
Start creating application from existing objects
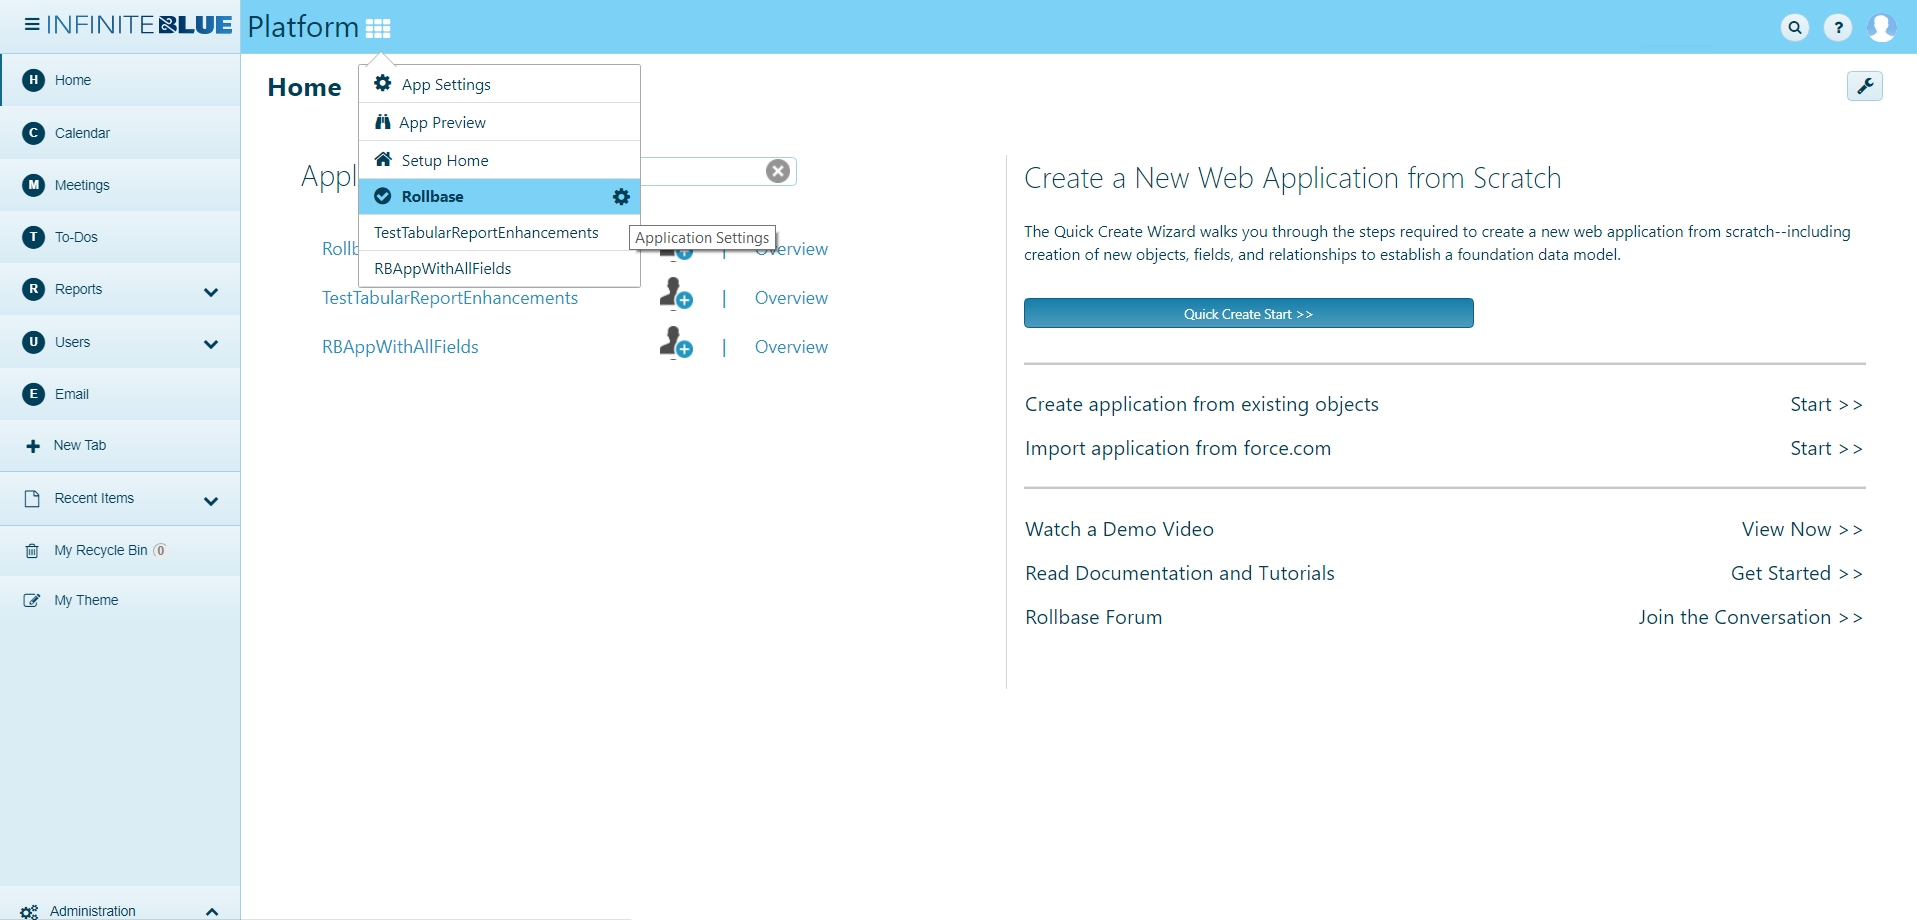coord(1826,405)
